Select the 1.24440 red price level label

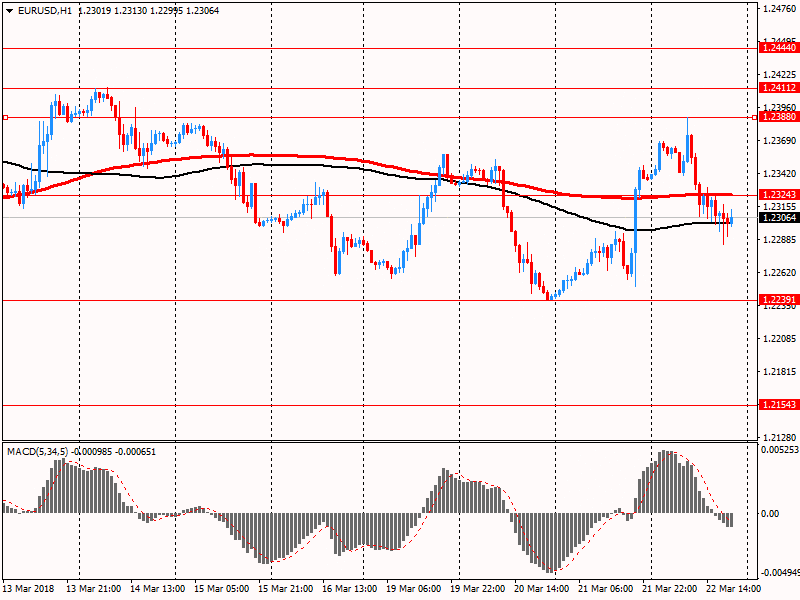779,48
